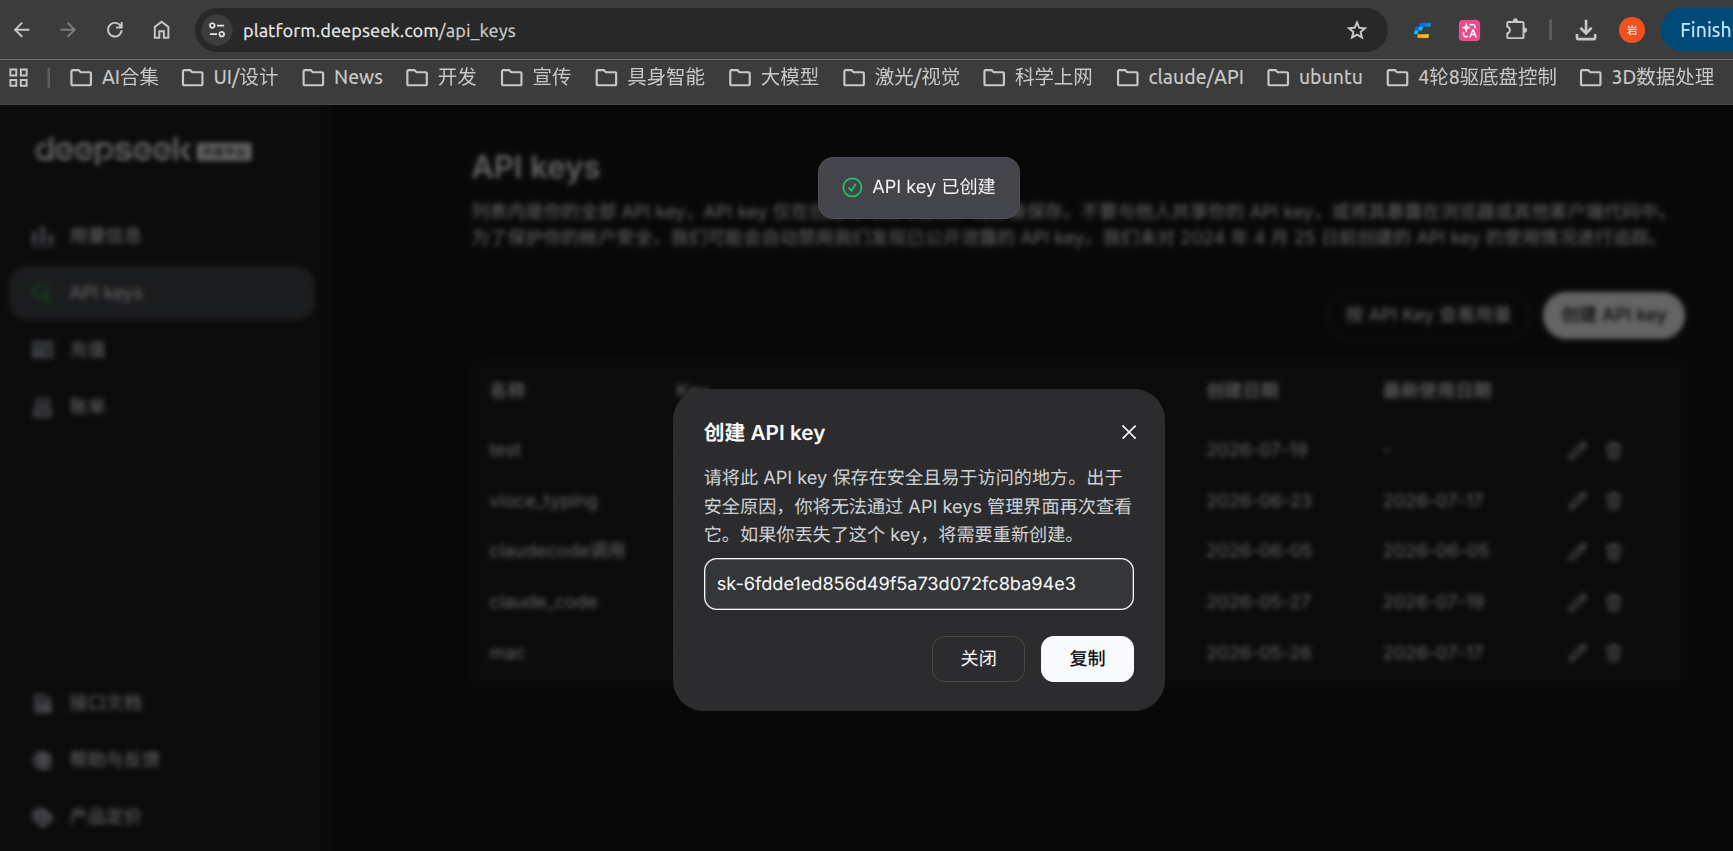The image size is (1733, 851).
Task: Select the generated sk- API key field
Action: pos(918,584)
